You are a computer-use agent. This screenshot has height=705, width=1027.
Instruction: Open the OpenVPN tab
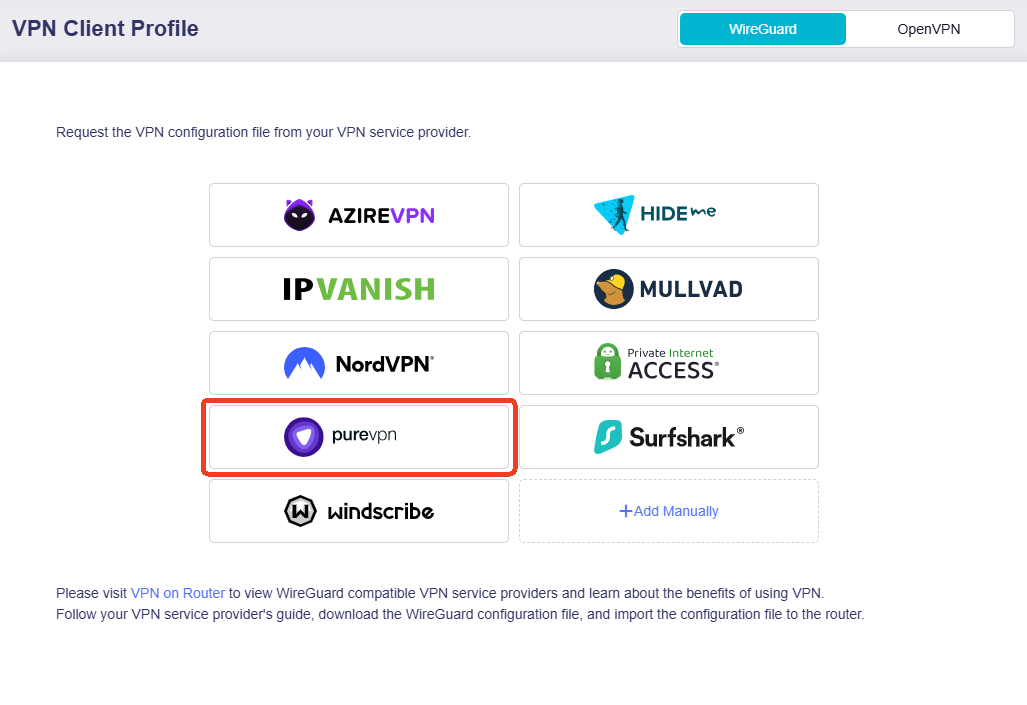(x=929, y=29)
